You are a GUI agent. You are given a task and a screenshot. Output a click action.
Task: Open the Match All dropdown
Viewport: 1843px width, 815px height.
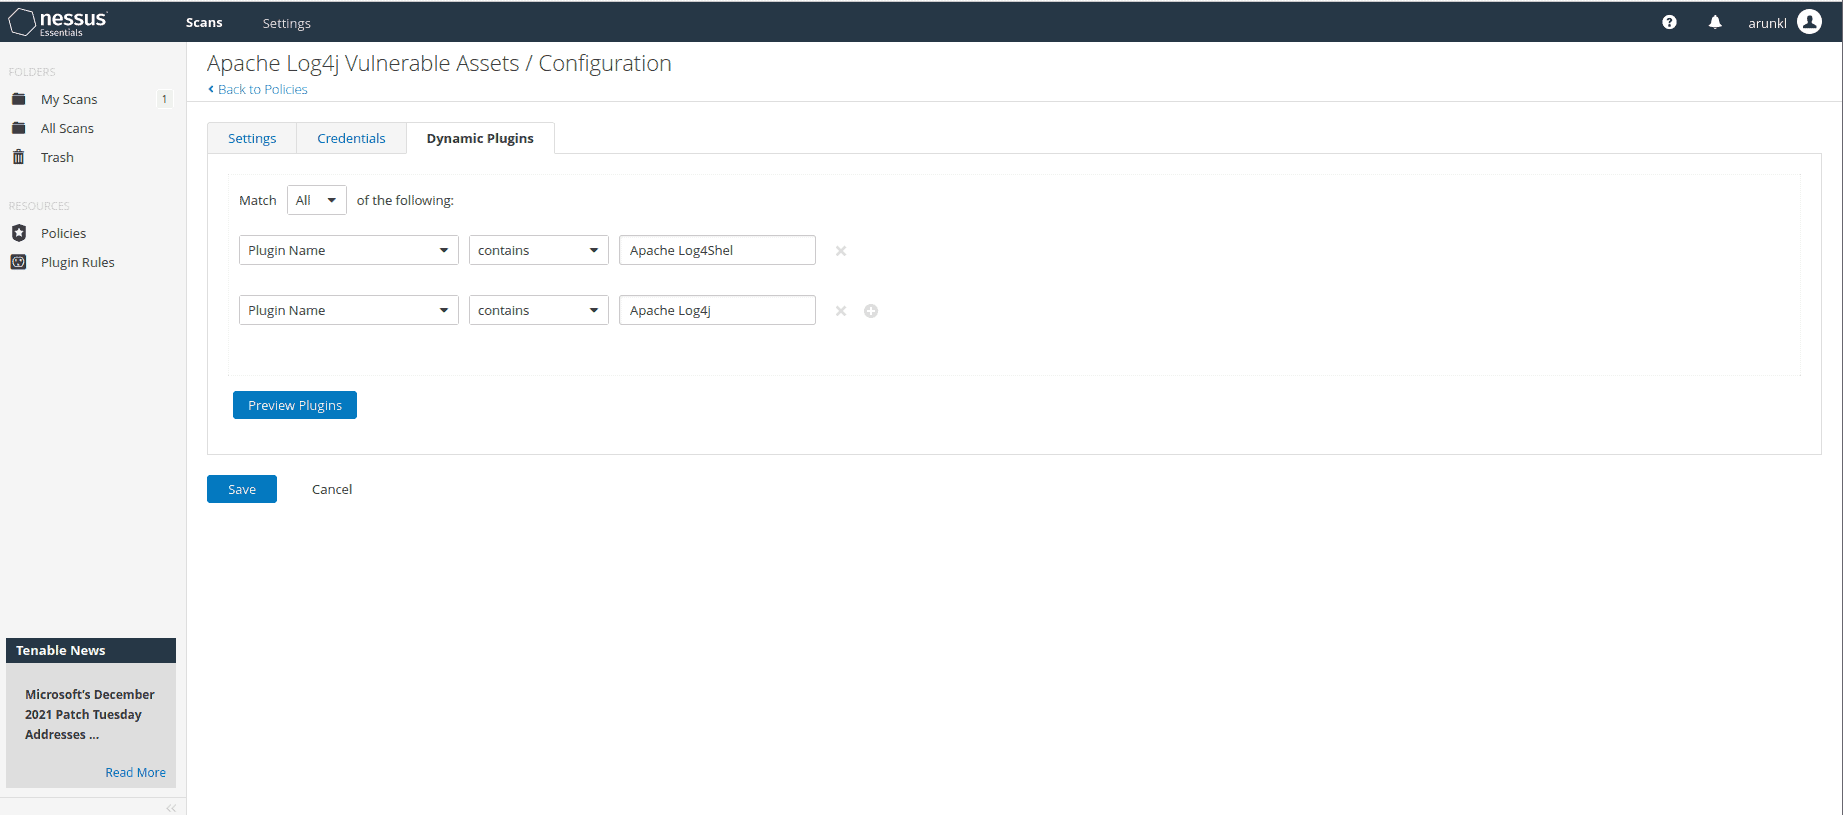[x=317, y=200]
